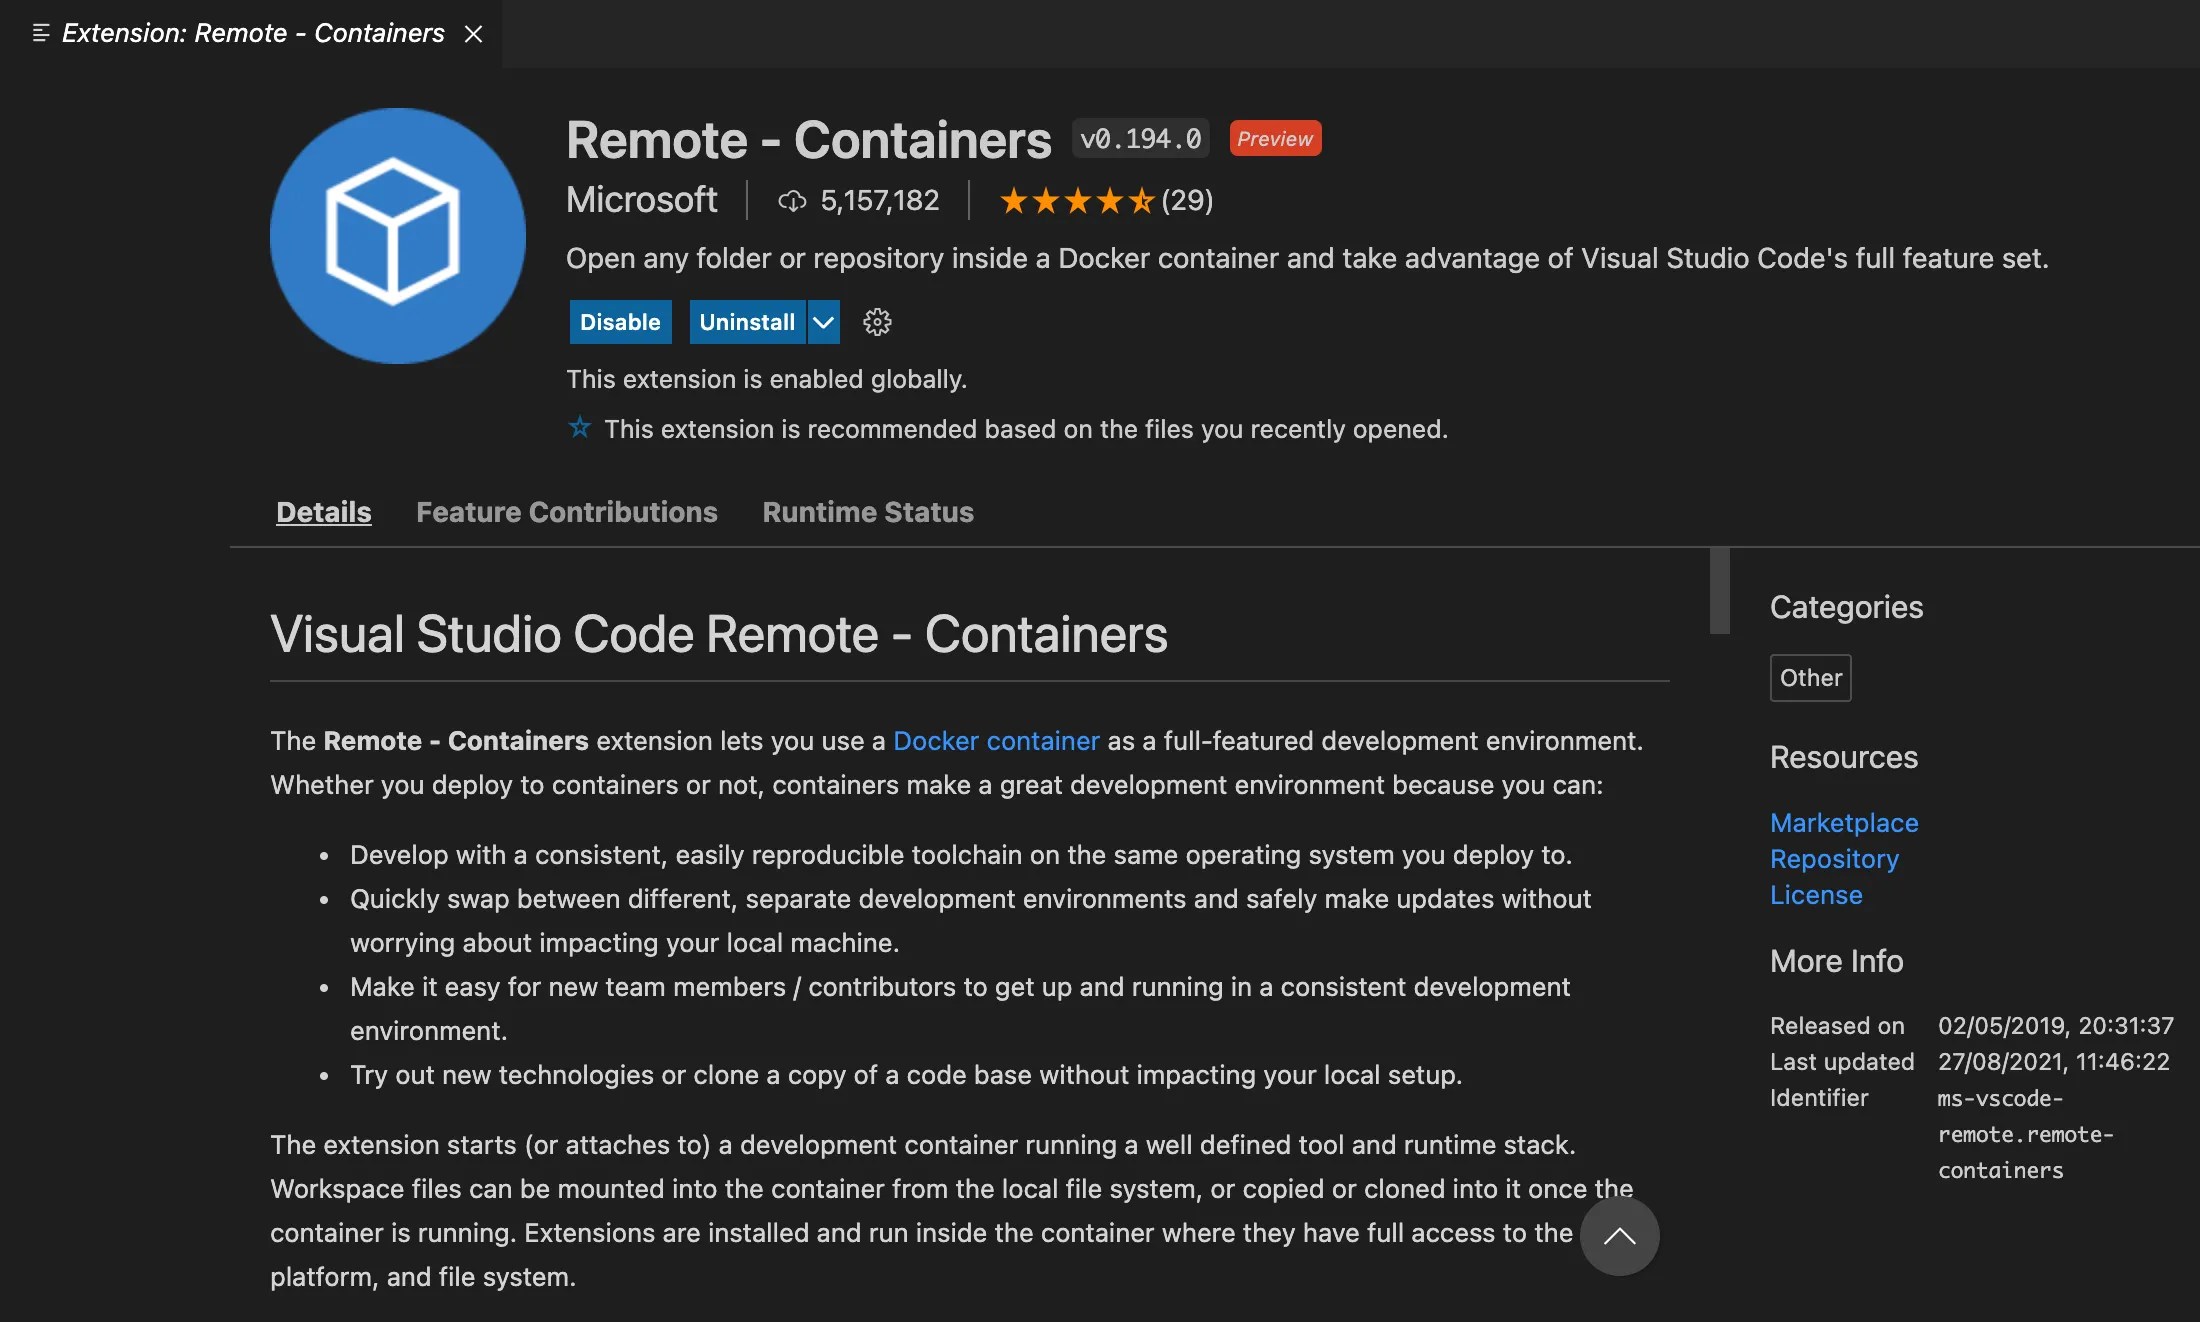Follow the Docker container link

(996, 741)
